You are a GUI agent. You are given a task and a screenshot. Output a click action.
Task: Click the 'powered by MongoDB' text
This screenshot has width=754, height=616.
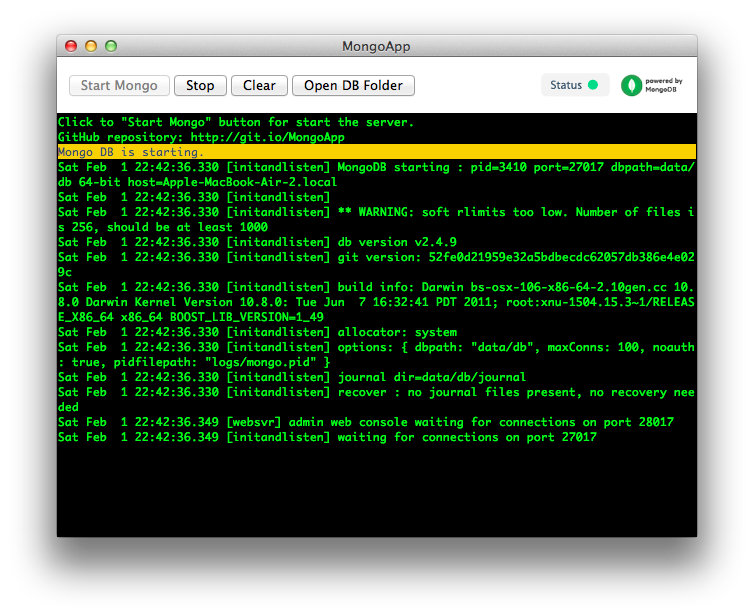coord(664,85)
